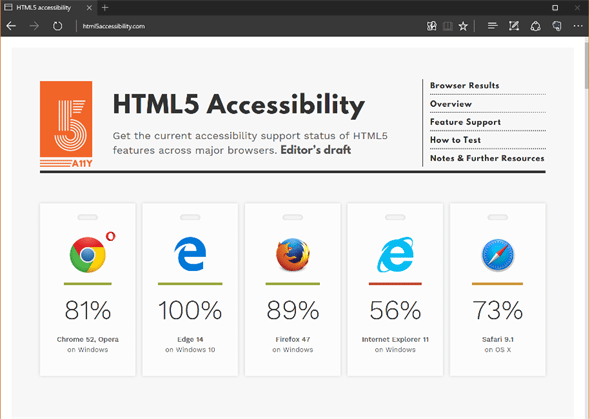Reload the page with the Refresh icon
This screenshot has height=419, width=590.
pos(57,26)
